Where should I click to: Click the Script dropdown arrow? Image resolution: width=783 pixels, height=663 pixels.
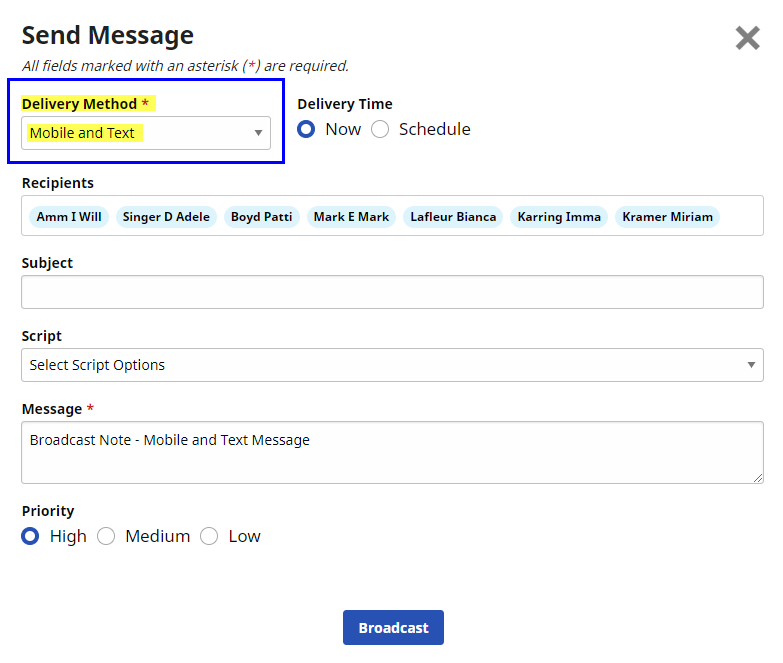(751, 365)
